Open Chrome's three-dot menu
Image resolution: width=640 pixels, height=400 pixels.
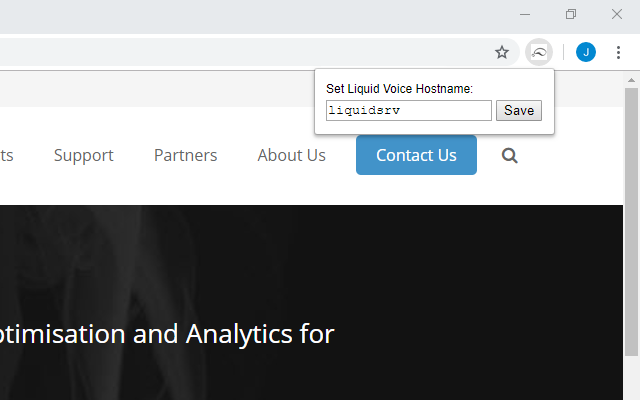(618, 52)
